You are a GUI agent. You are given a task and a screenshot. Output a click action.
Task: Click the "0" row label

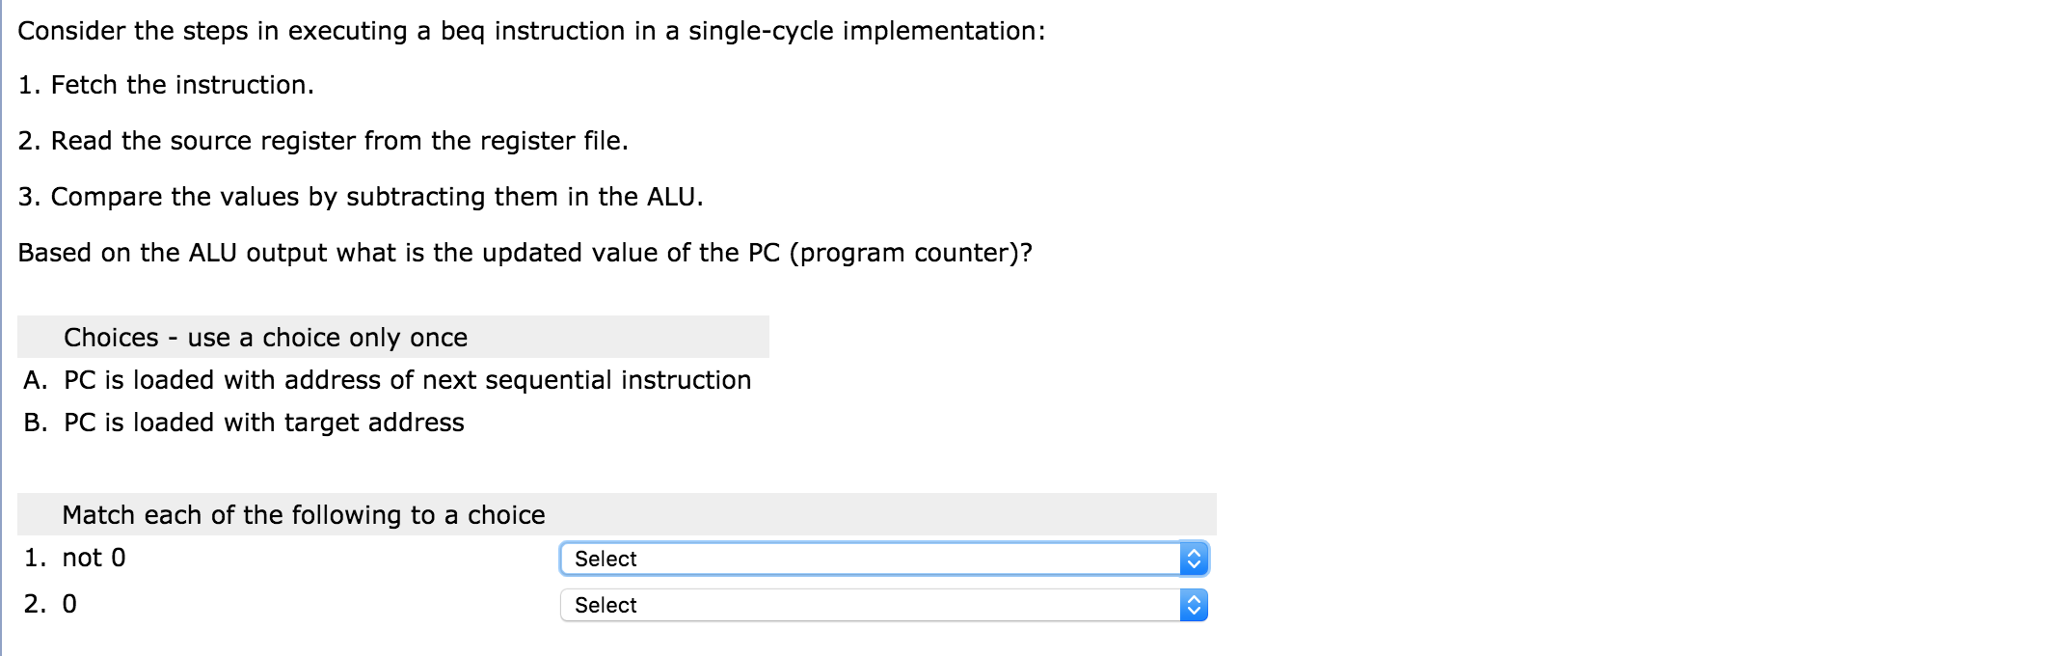coord(68,603)
